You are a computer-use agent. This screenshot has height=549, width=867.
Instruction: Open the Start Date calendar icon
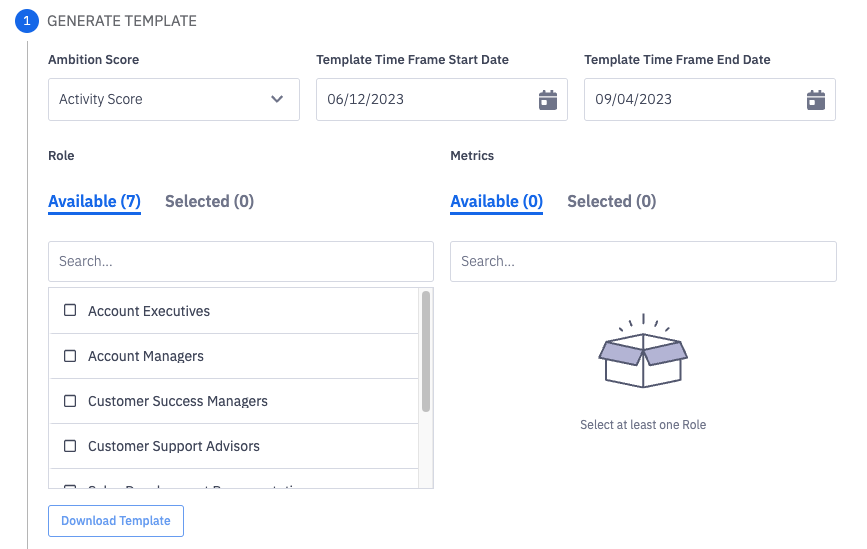(547, 100)
